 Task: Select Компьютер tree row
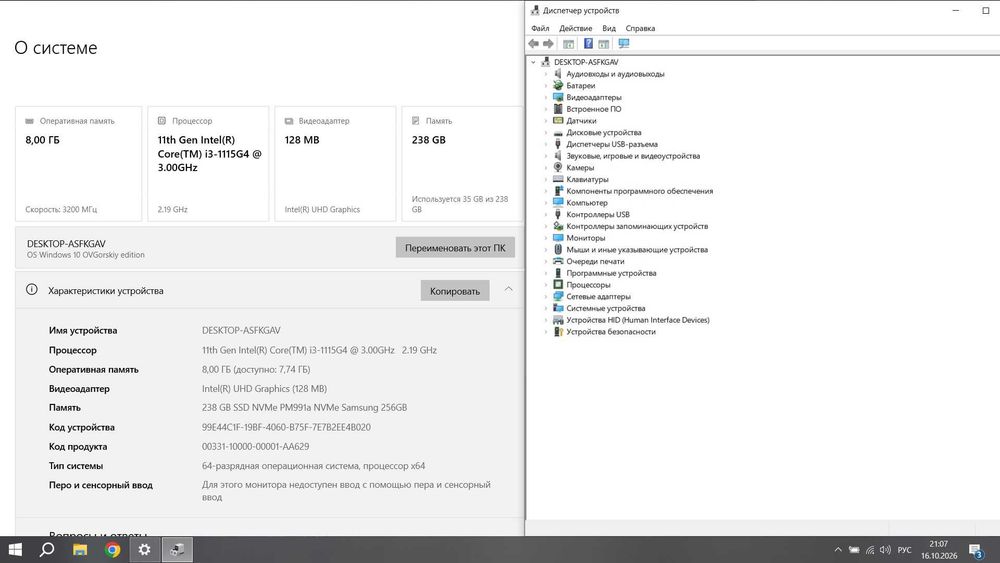coord(587,203)
